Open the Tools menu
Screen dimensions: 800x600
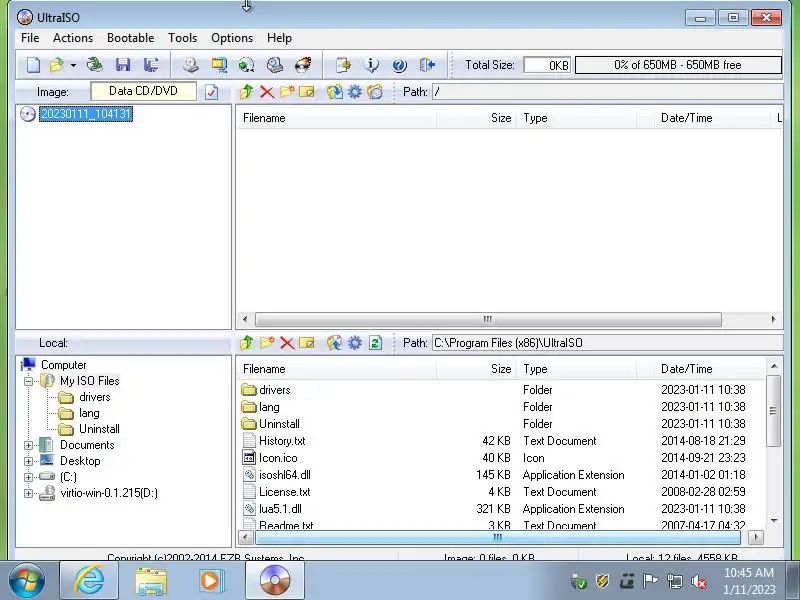[x=183, y=38]
